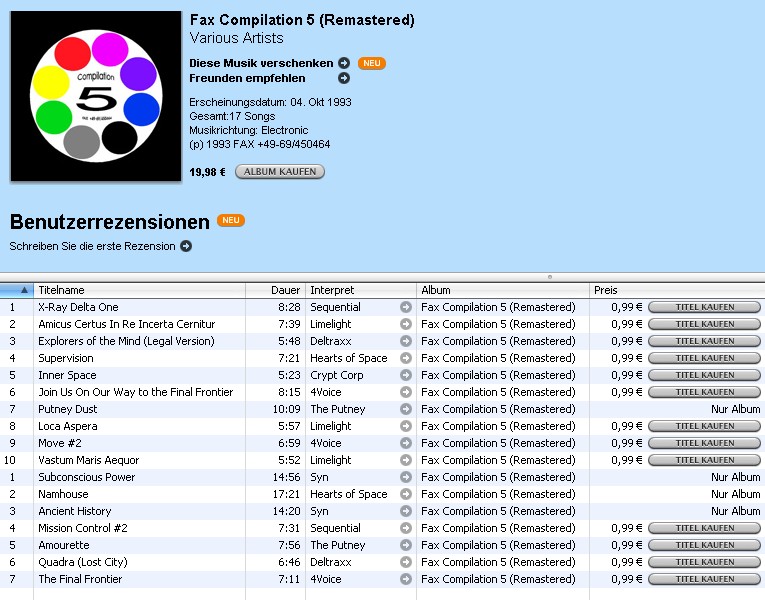765x600 pixels.
Task: Sort by track number column header
Action: pyautogui.click(x=17, y=290)
